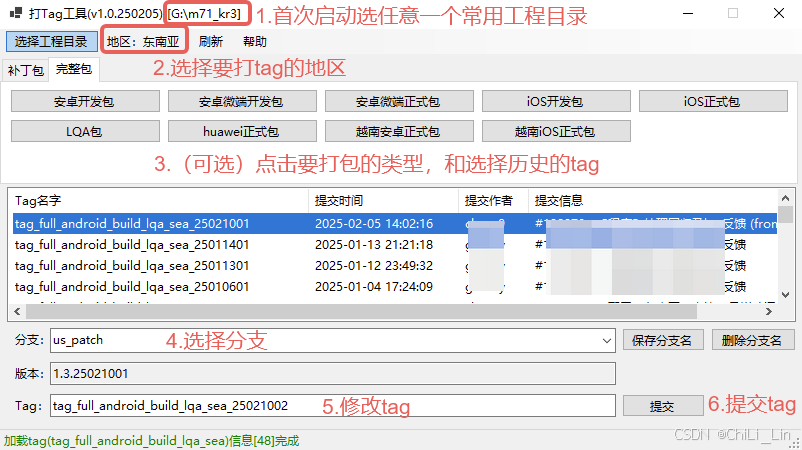Open the 帮助 menu
This screenshot has height=450, width=802.
255,41
